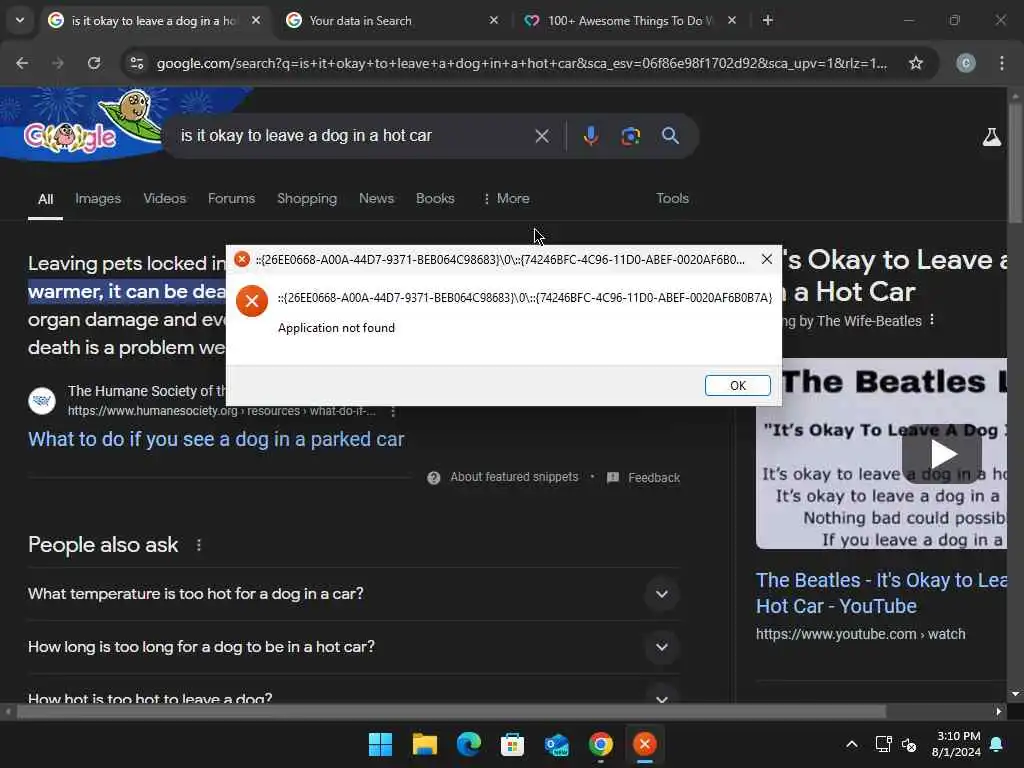
Task: Open People also ask options menu
Action: click(199, 545)
